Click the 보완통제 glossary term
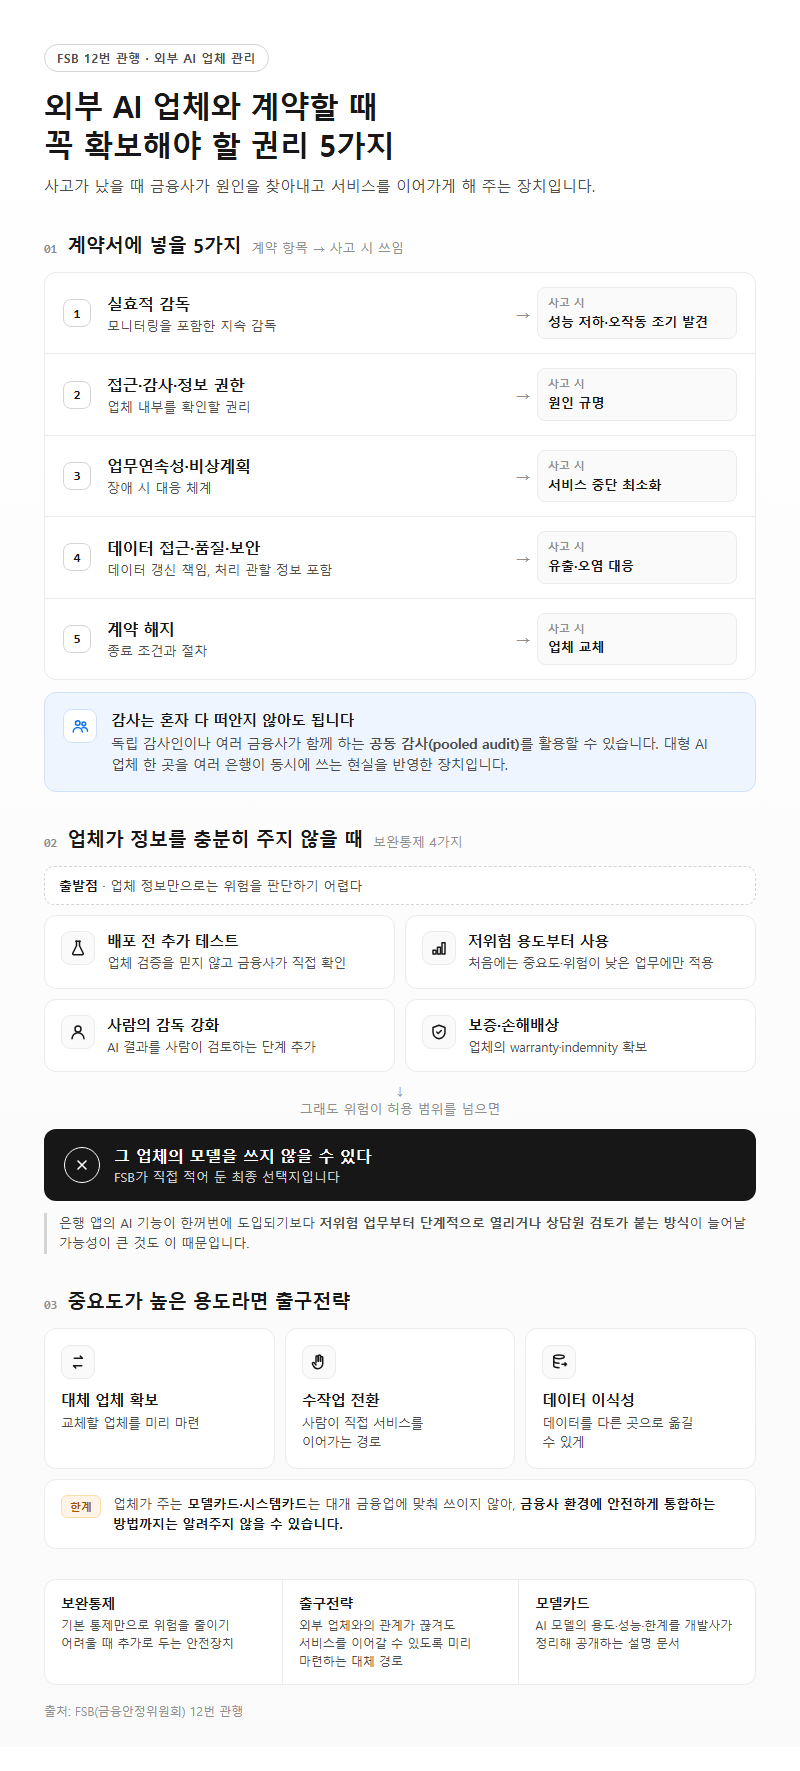800x1771 pixels. click(88, 1603)
